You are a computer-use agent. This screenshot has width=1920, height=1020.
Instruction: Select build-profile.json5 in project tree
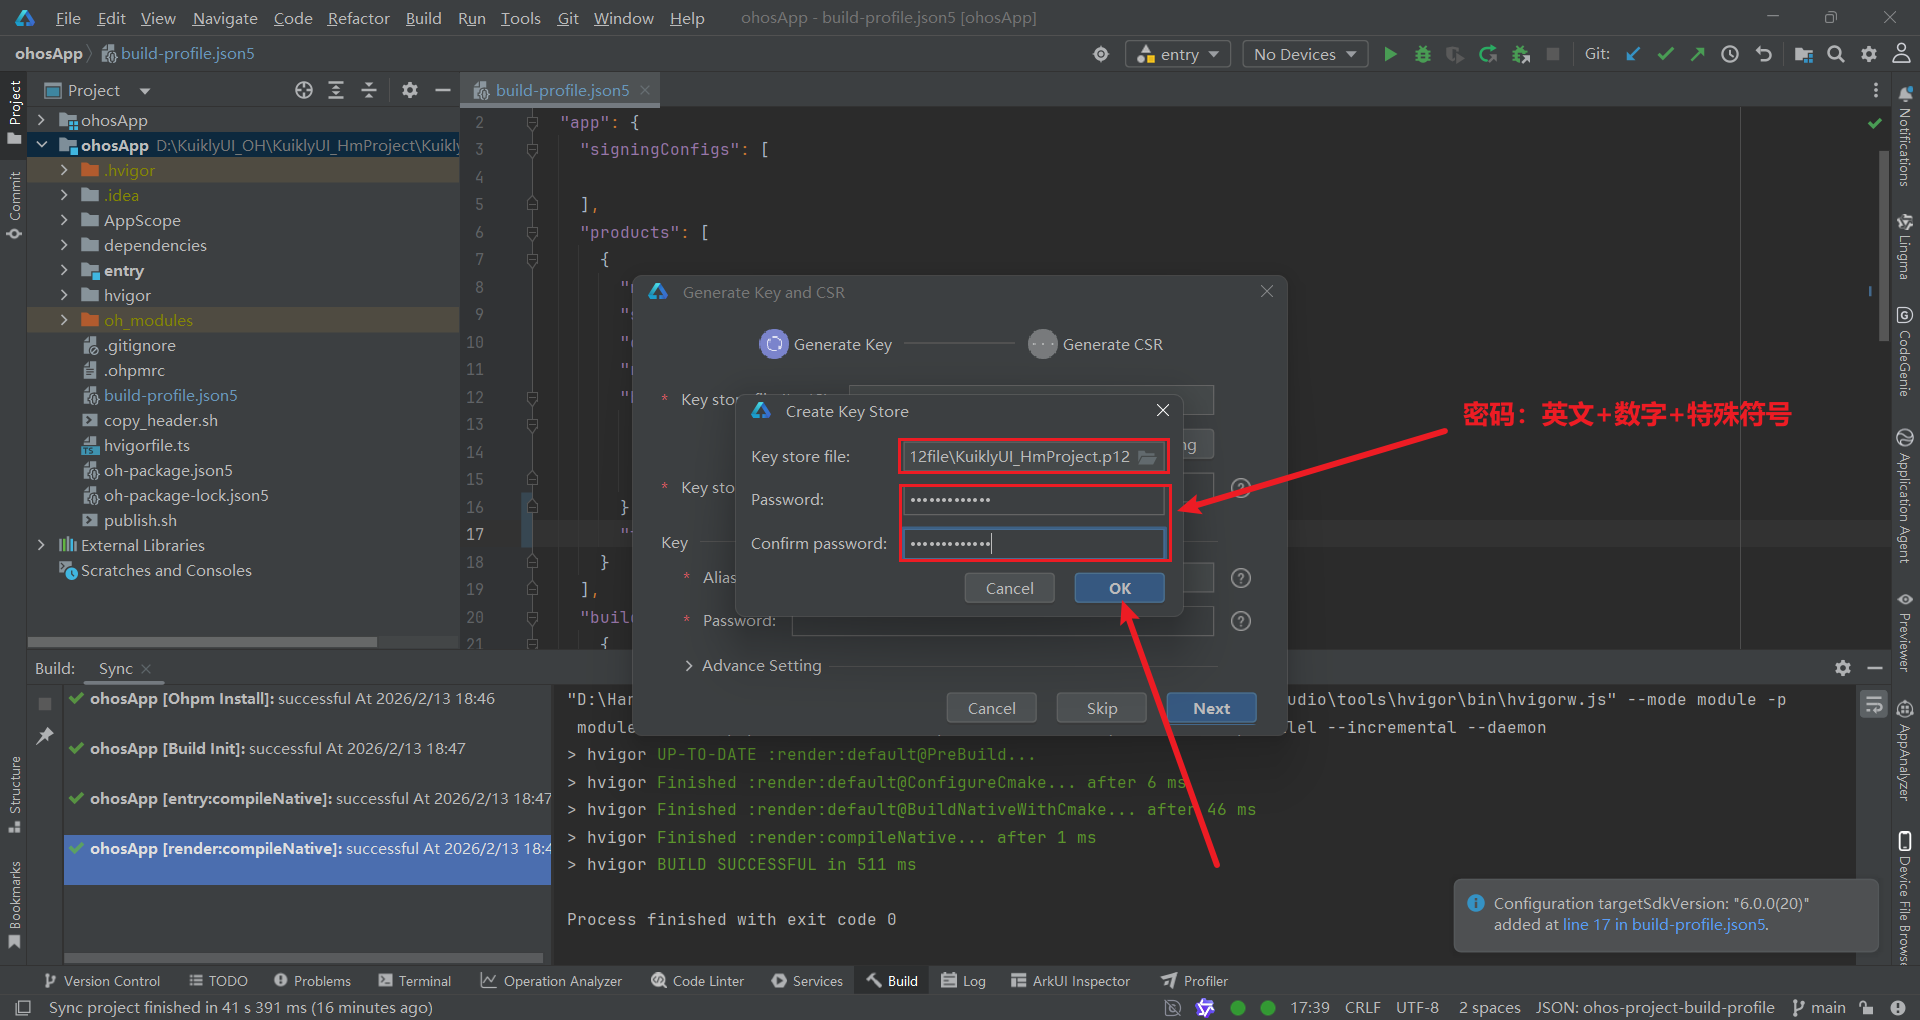pyautogui.click(x=170, y=395)
